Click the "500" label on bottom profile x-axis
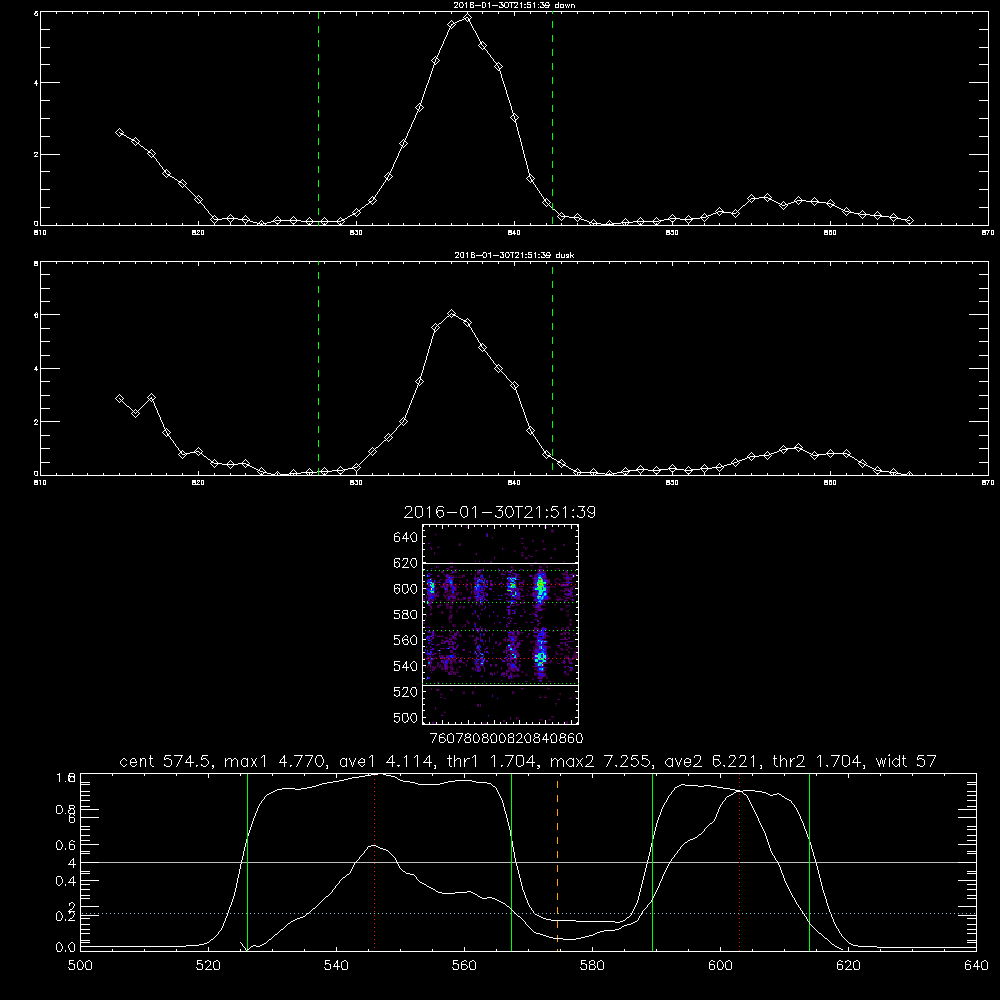This screenshot has width=1000, height=1000. [x=80, y=966]
